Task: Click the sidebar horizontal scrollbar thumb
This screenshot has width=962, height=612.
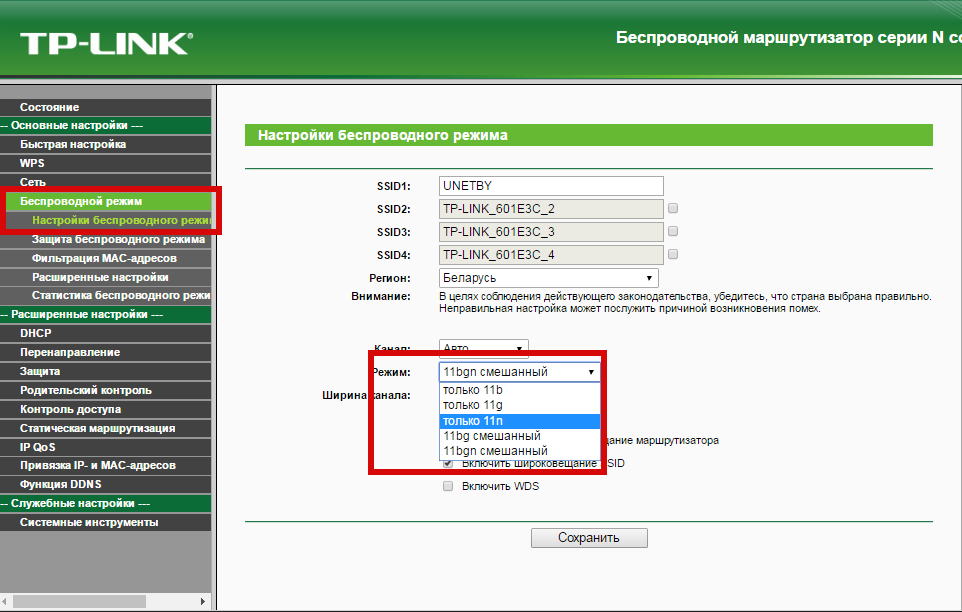Action: pyautogui.click(x=79, y=602)
